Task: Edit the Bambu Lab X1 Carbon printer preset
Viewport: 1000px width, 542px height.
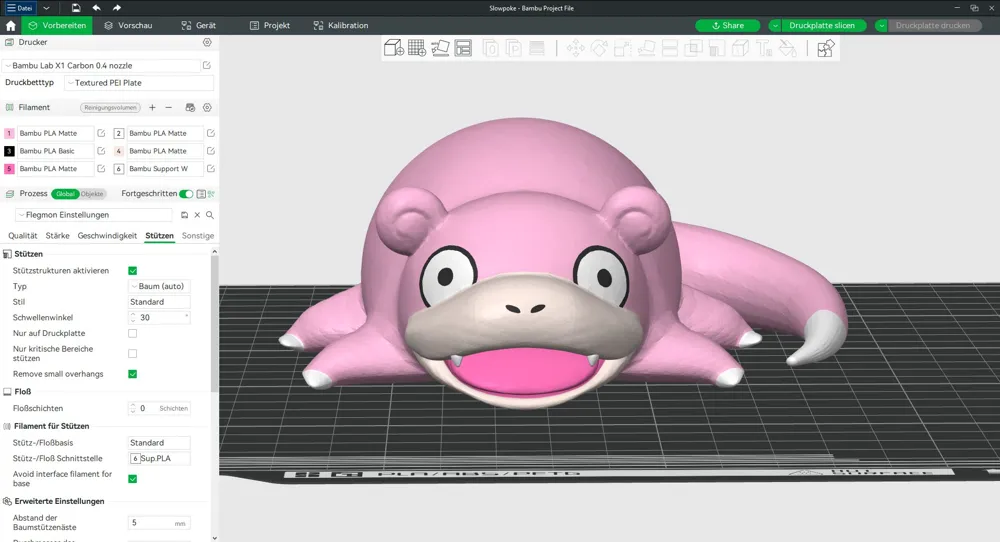Action: coord(207,65)
